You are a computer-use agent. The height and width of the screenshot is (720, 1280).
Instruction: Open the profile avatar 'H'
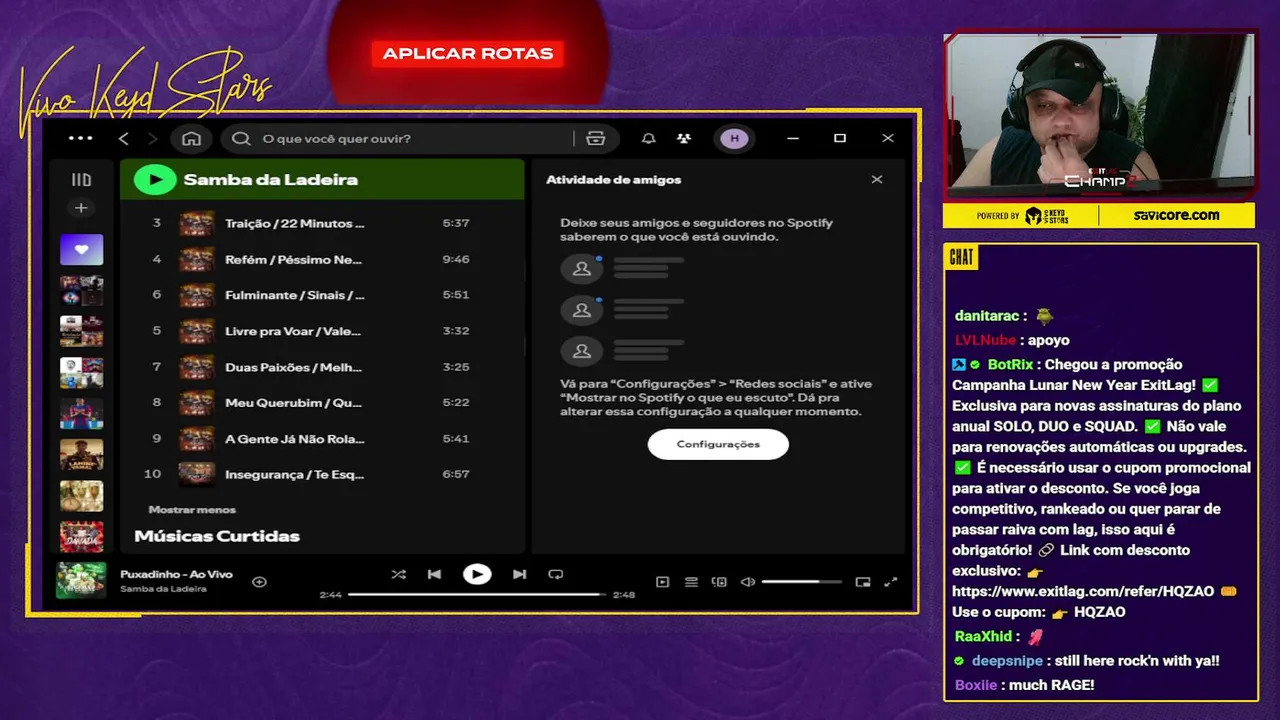[x=734, y=138]
